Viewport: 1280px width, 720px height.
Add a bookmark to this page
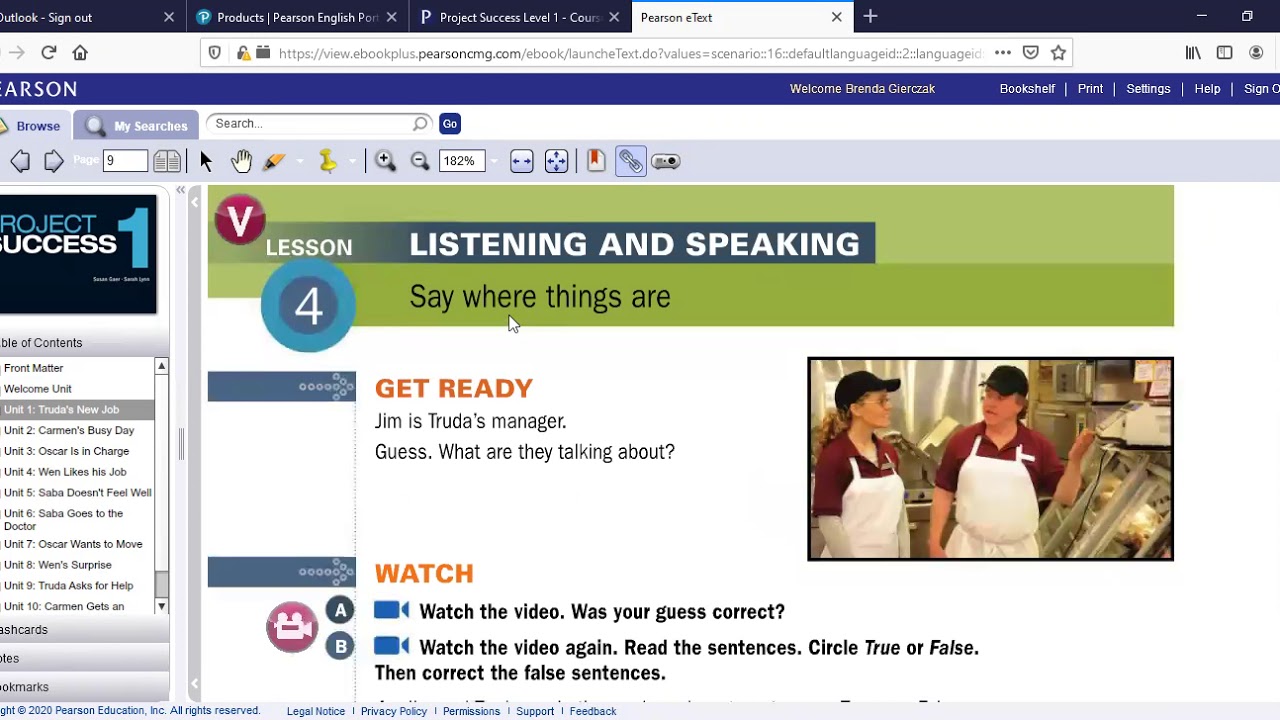596,161
